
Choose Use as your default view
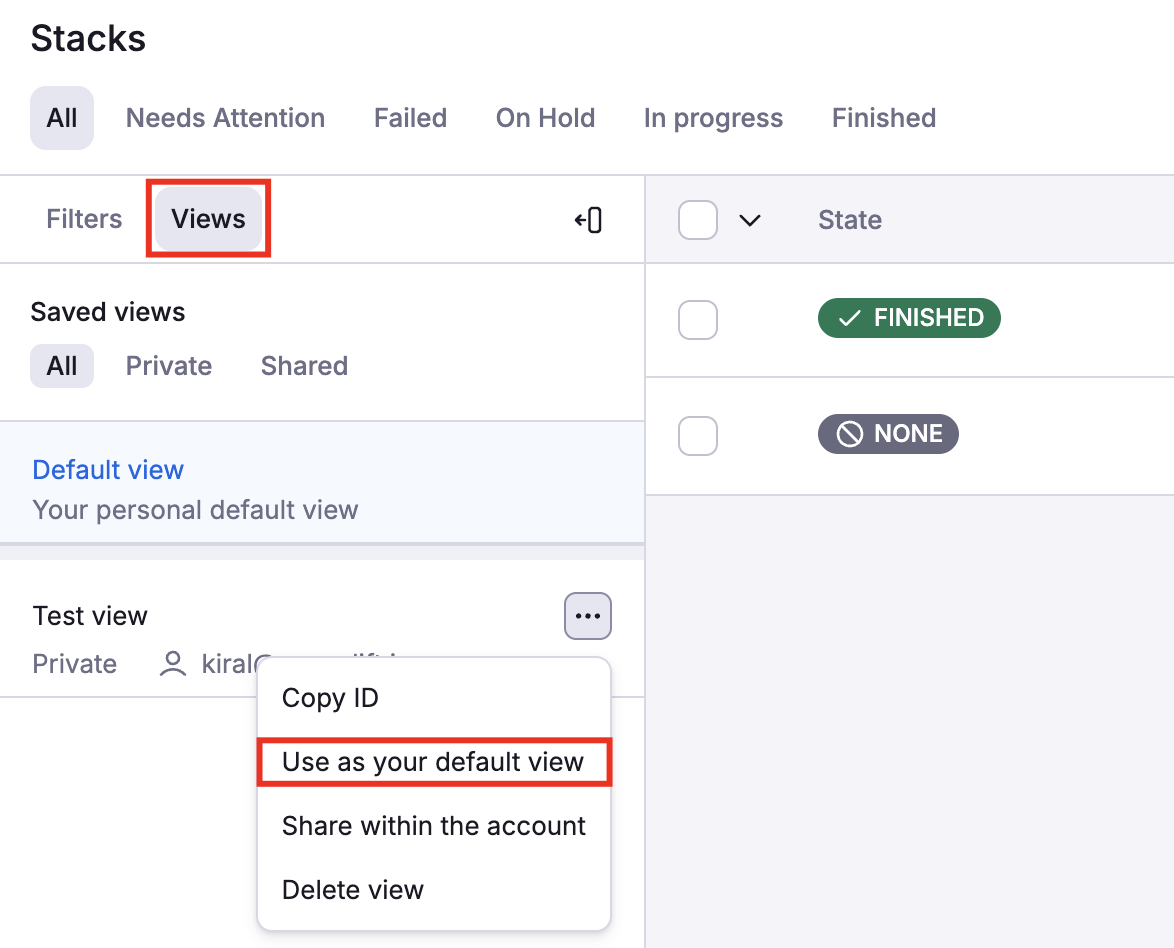click(433, 761)
